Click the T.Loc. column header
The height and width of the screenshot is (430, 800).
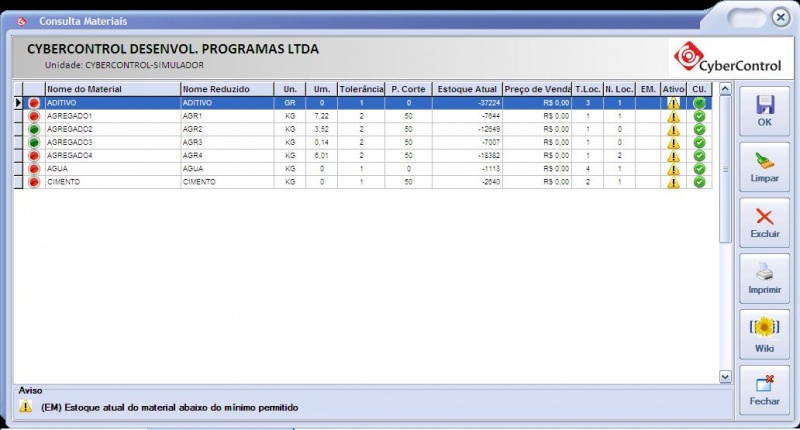click(x=588, y=89)
